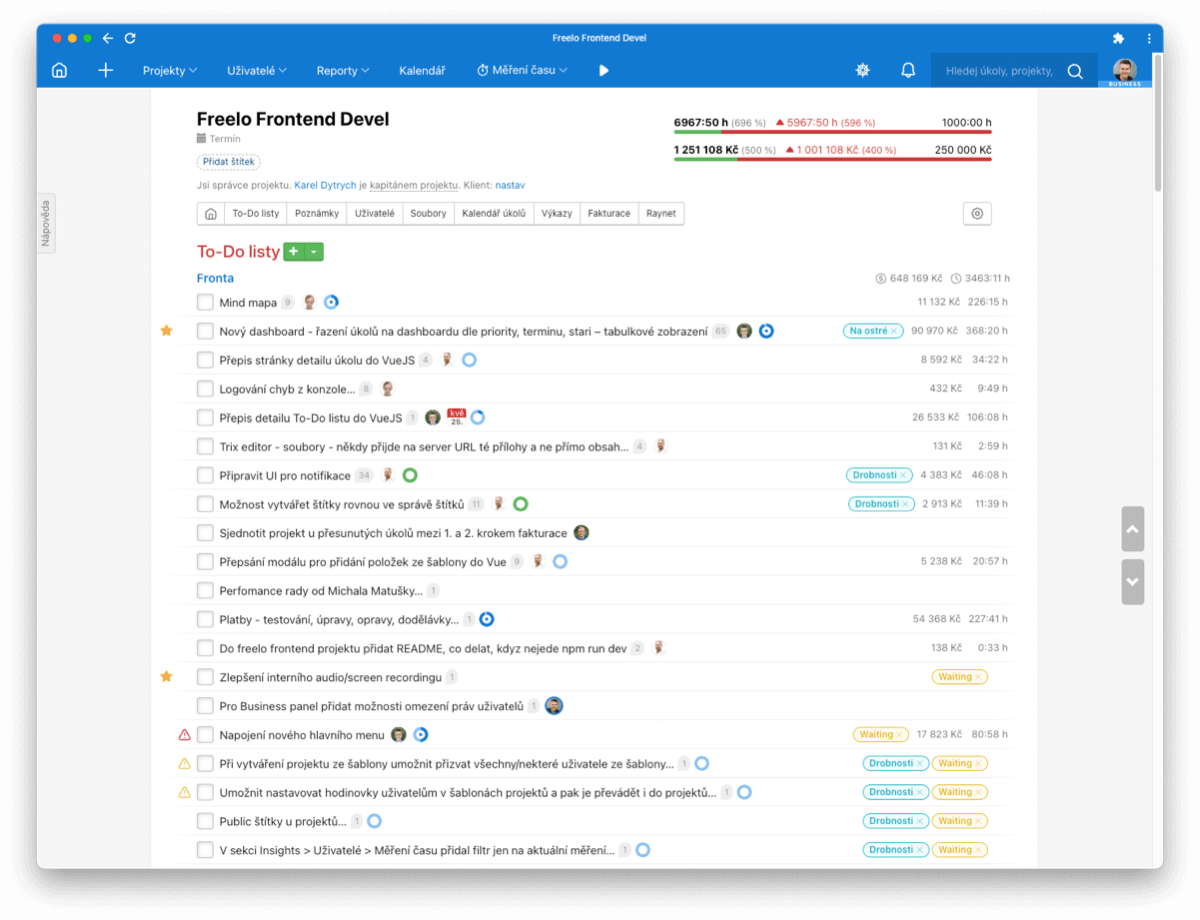Viewport: 1200px width, 920px height.
Task: Tick the checkbox for Perfomance rady od Michala Matušky
Action: tap(205, 590)
